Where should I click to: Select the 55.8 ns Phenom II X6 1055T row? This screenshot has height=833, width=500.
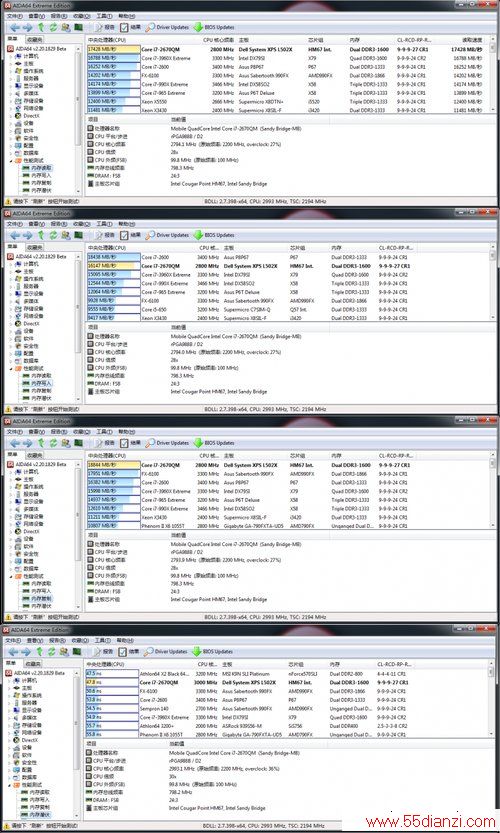(287, 734)
